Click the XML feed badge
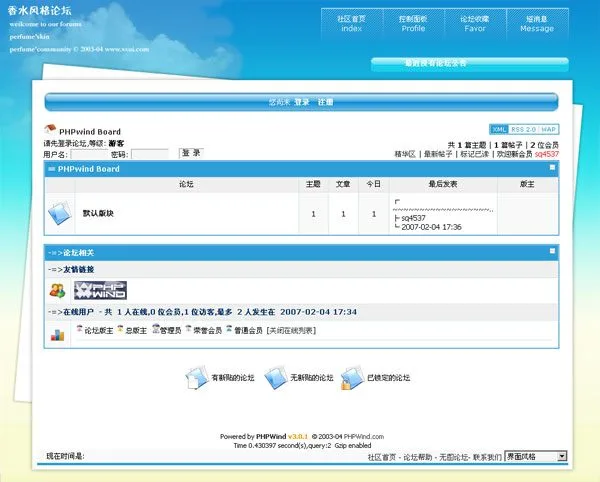 (499, 129)
